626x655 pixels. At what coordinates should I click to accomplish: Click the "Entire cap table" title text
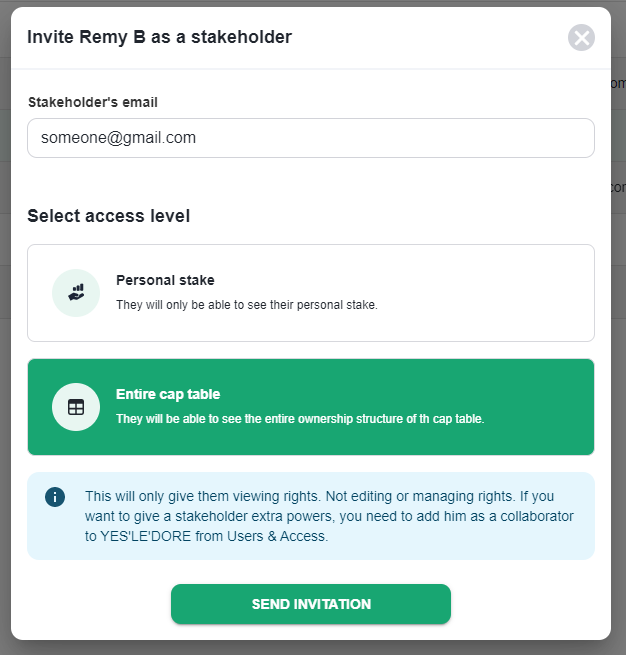168,394
